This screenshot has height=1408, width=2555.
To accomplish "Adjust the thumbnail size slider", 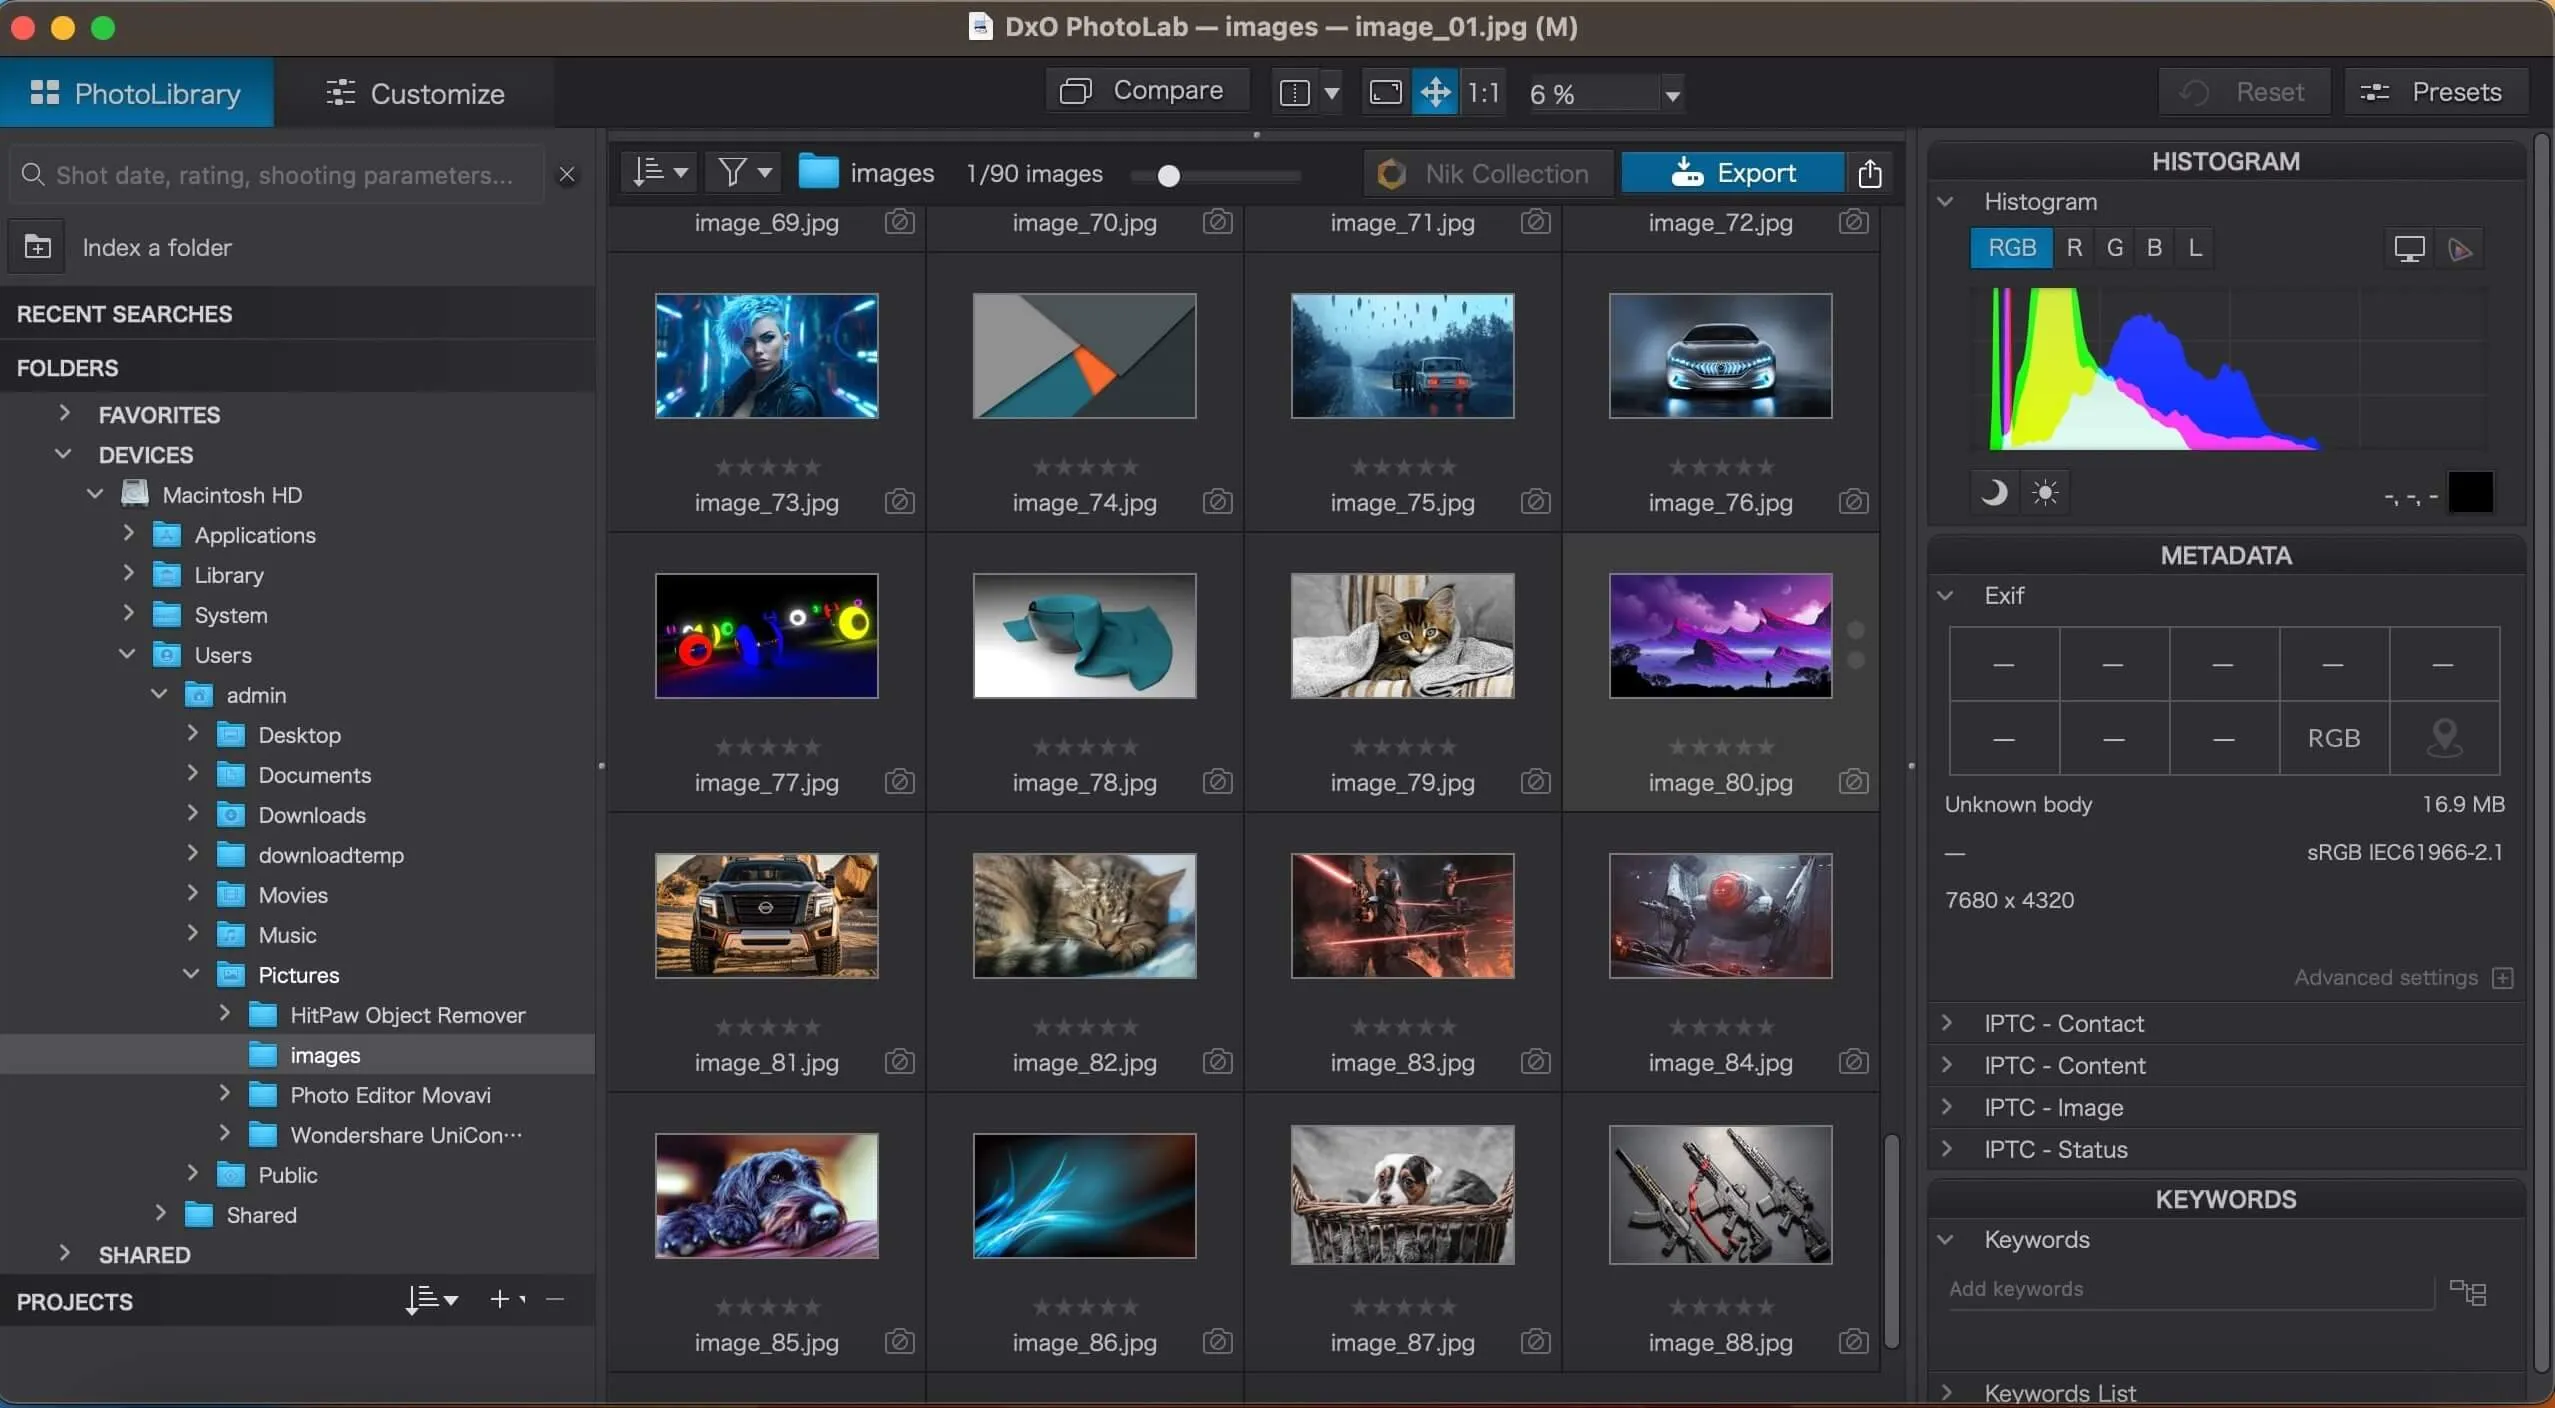I will [1168, 175].
